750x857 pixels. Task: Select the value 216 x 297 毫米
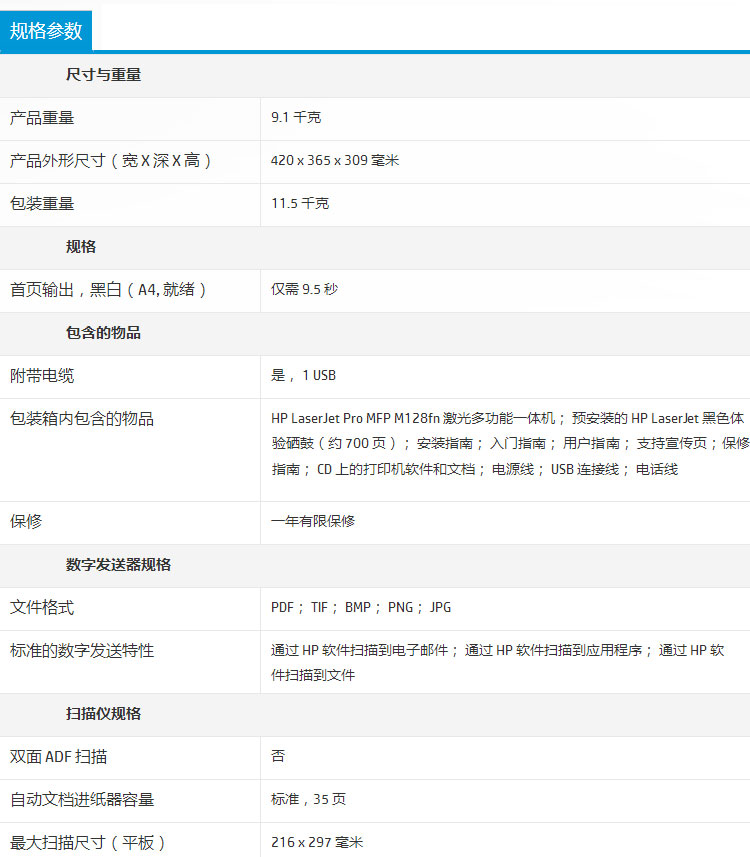pos(317,842)
